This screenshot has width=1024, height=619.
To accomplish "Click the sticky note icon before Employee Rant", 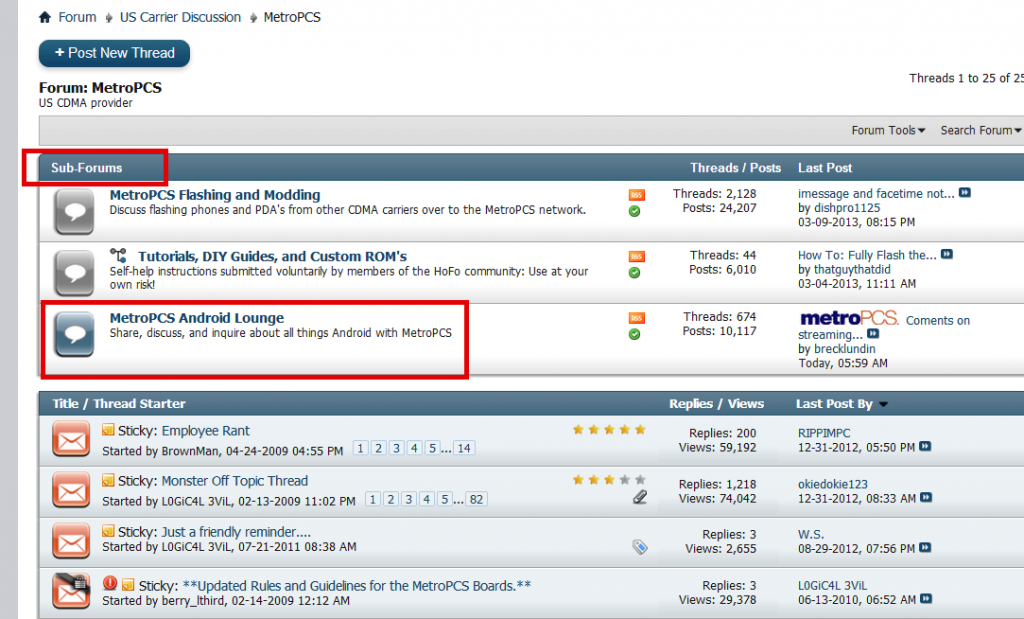I will (x=108, y=430).
